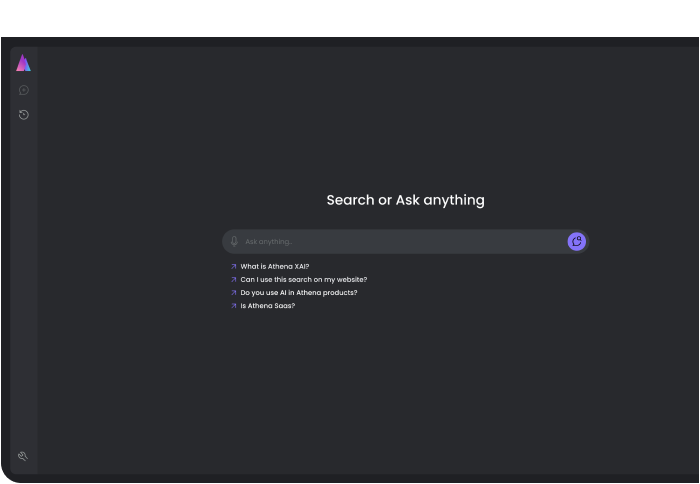Choose 'Do you use AI in Athena products?'
The image size is (700, 484).
pos(299,292)
